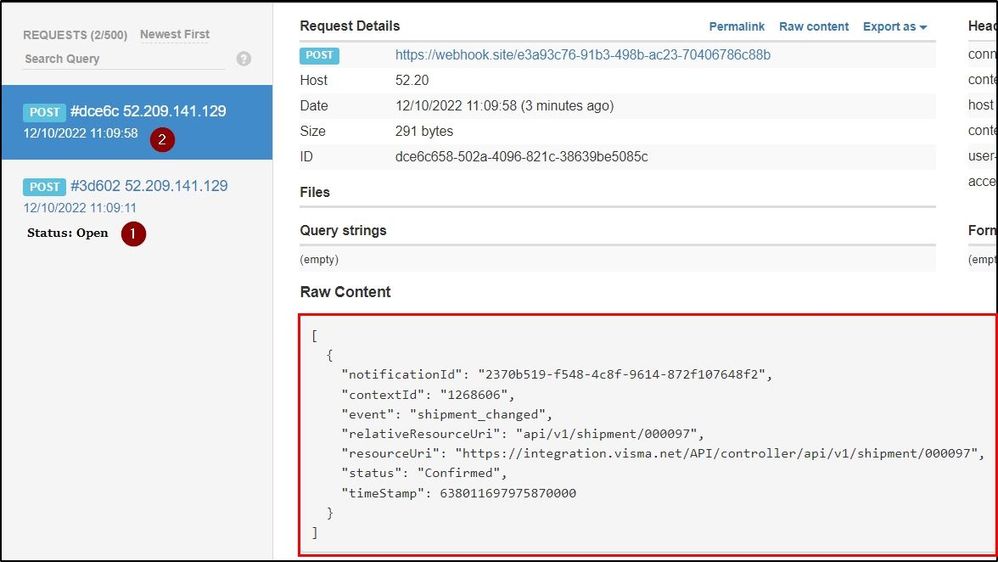Image resolution: width=998 pixels, height=562 pixels.
Task: Select request #3d602 from 52.209.141.129
Action: (x=148, y=186)
